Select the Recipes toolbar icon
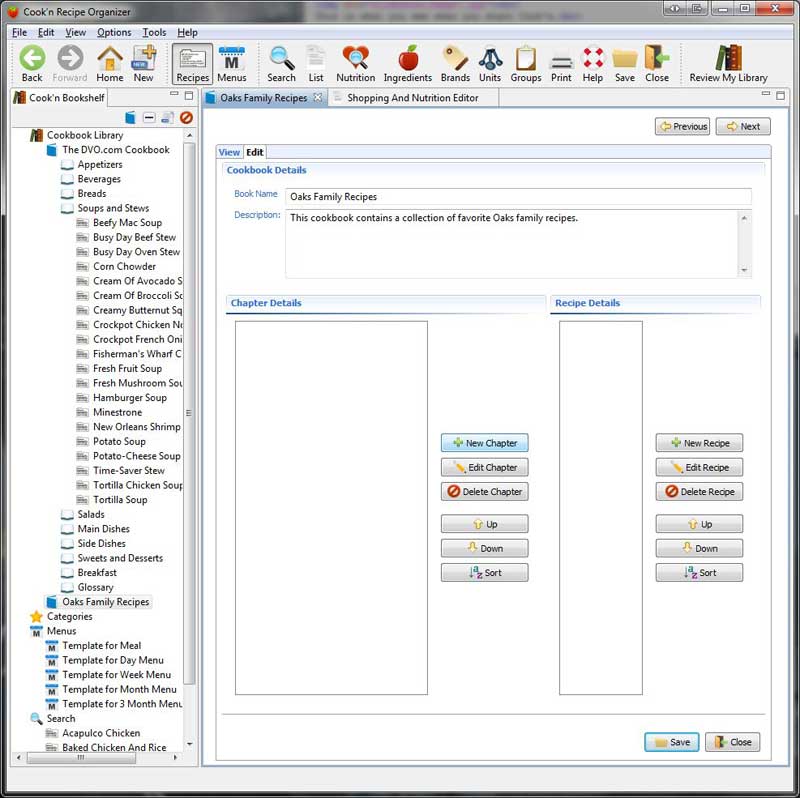This screenshot has height=798, width=800. click(x=192, y=64)
